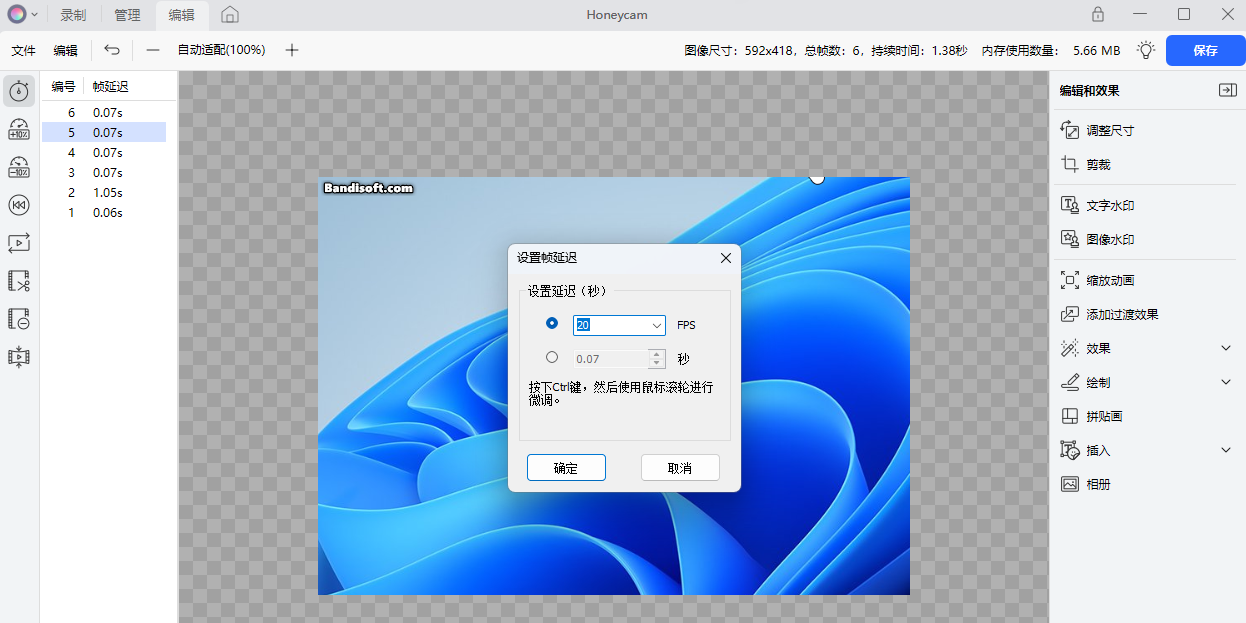The height and width of the screenshot is (623, 1246).
Task: Click the reverse playback sidebar icon
Action: [x=19, y=205]
